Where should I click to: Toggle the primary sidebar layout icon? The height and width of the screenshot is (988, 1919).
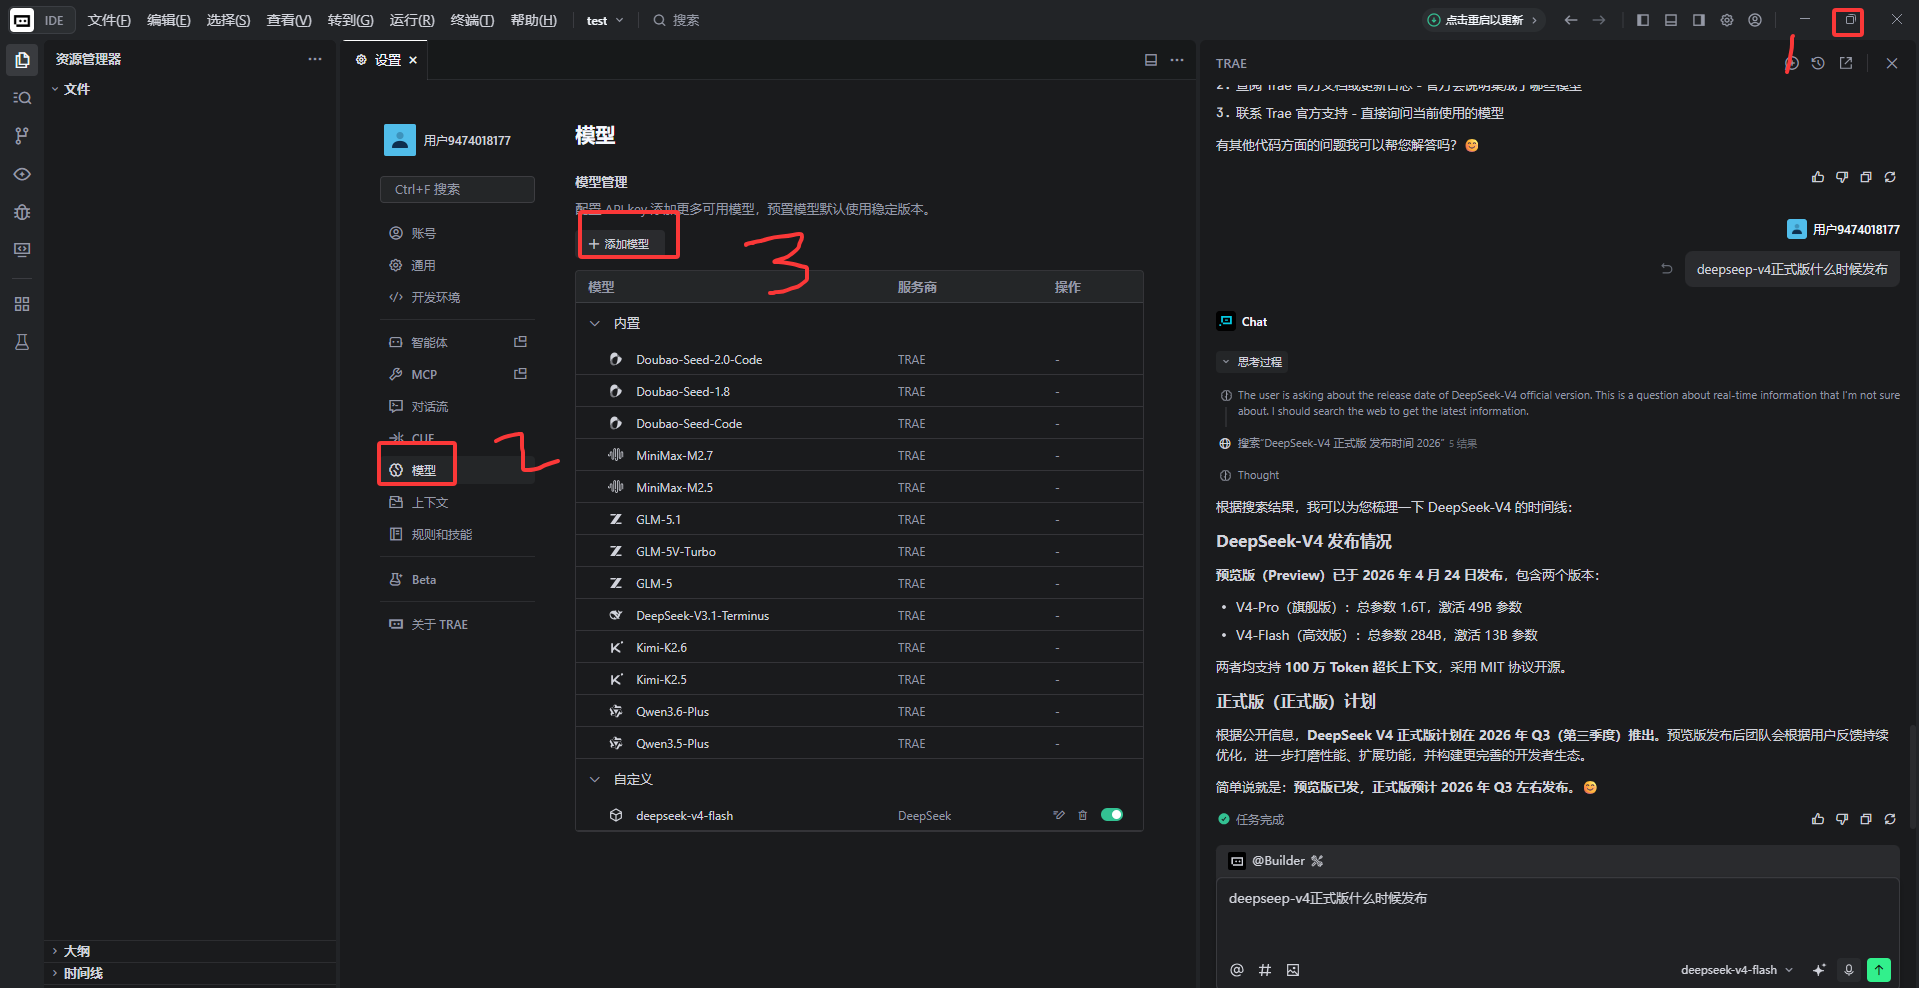click(x=1643, y=20)
